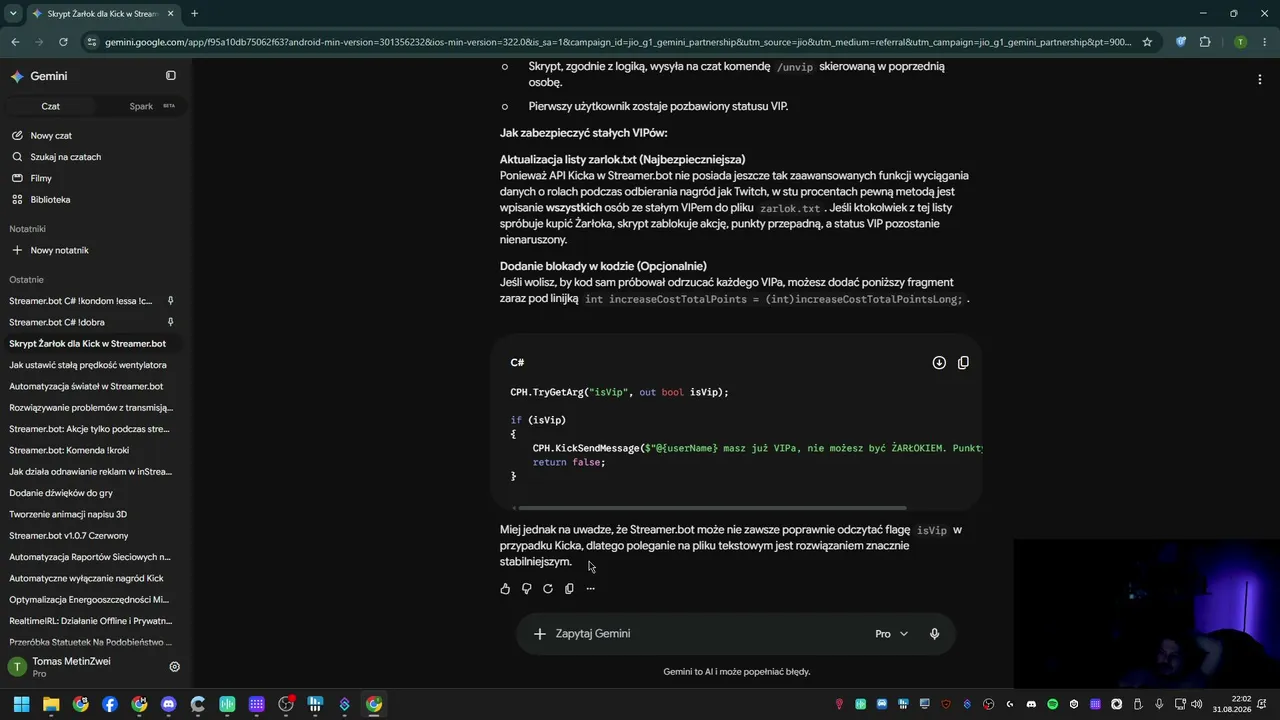This screenshot has width=1280, height=720.
Task: Start voice input with microphone
Action: (934, 634)
